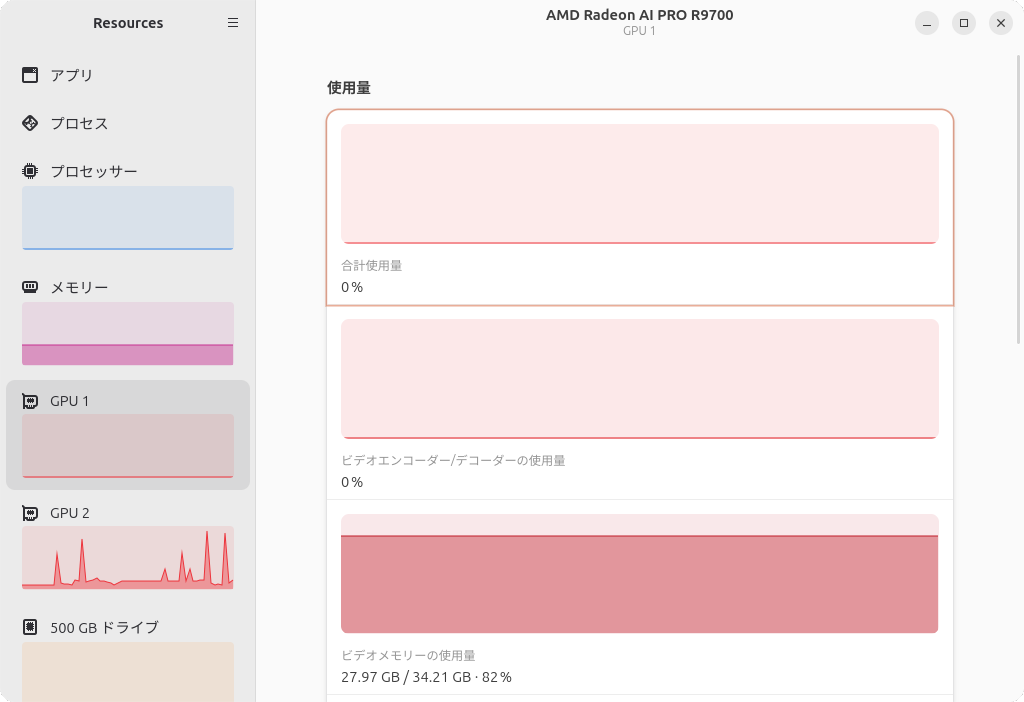
Task: Click the 500 GB ドライブ disk icon
Action: (x=30, y=627)
